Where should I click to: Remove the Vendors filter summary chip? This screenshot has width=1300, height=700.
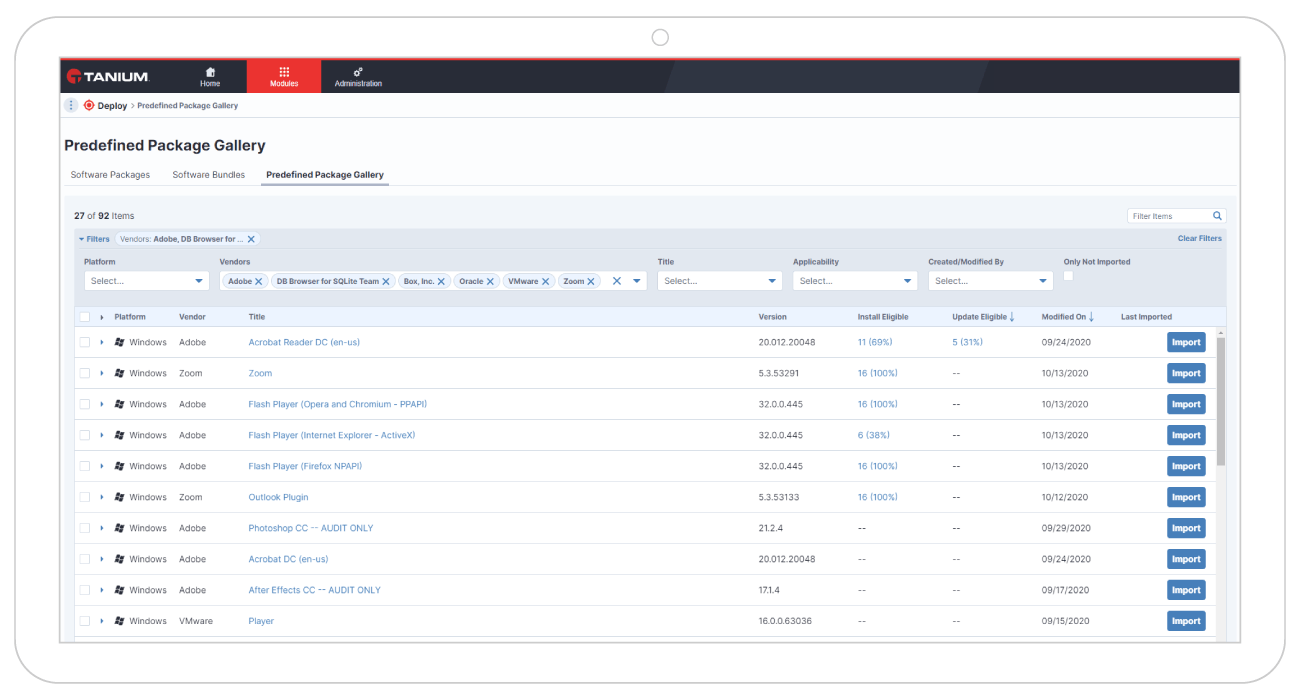(251, 239)
